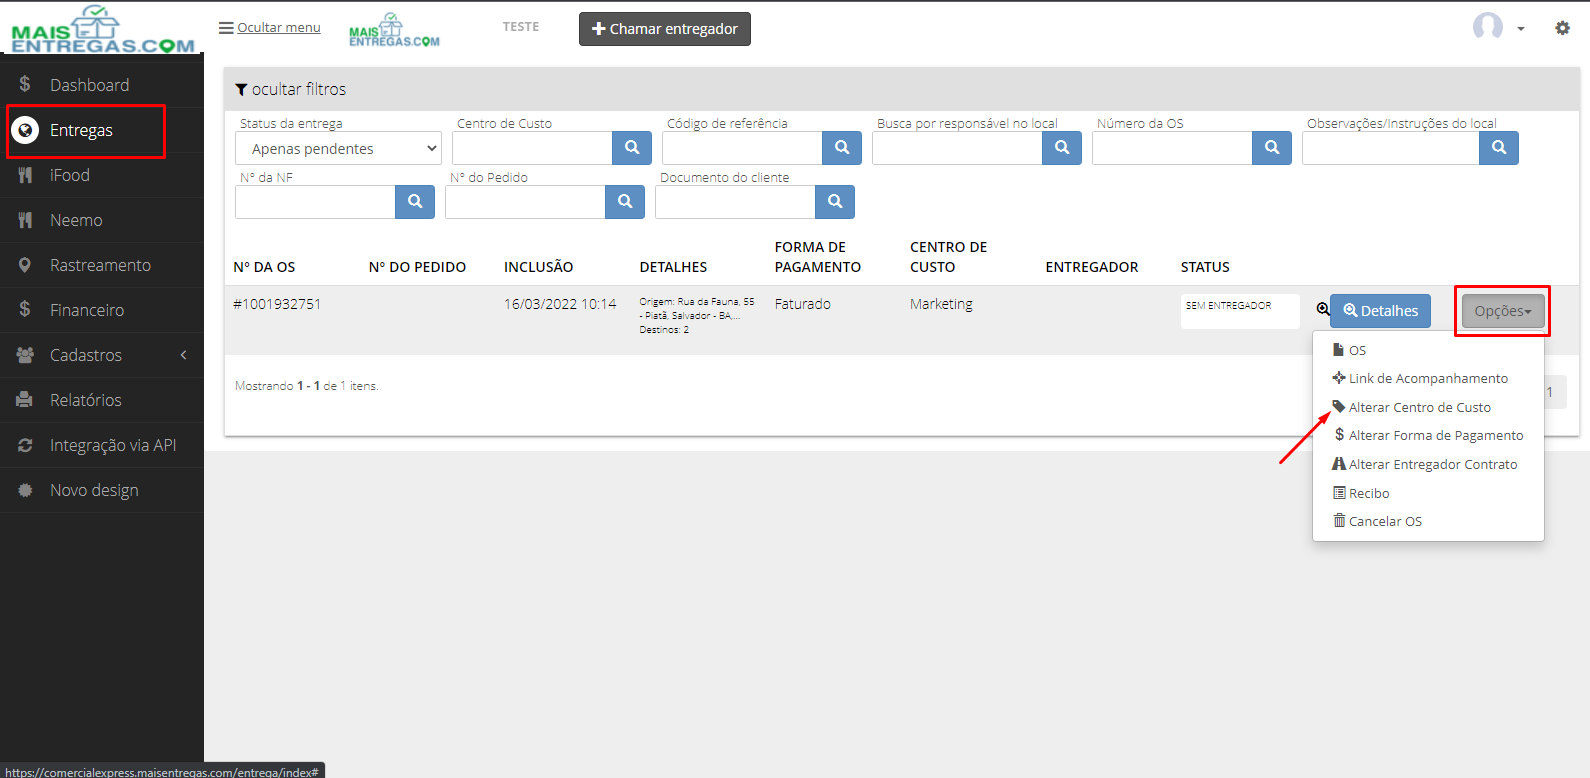This screenshot has width=1590, height=778.
Task: Click the Financeiro dollar icon
Action: tap(25, 310)
